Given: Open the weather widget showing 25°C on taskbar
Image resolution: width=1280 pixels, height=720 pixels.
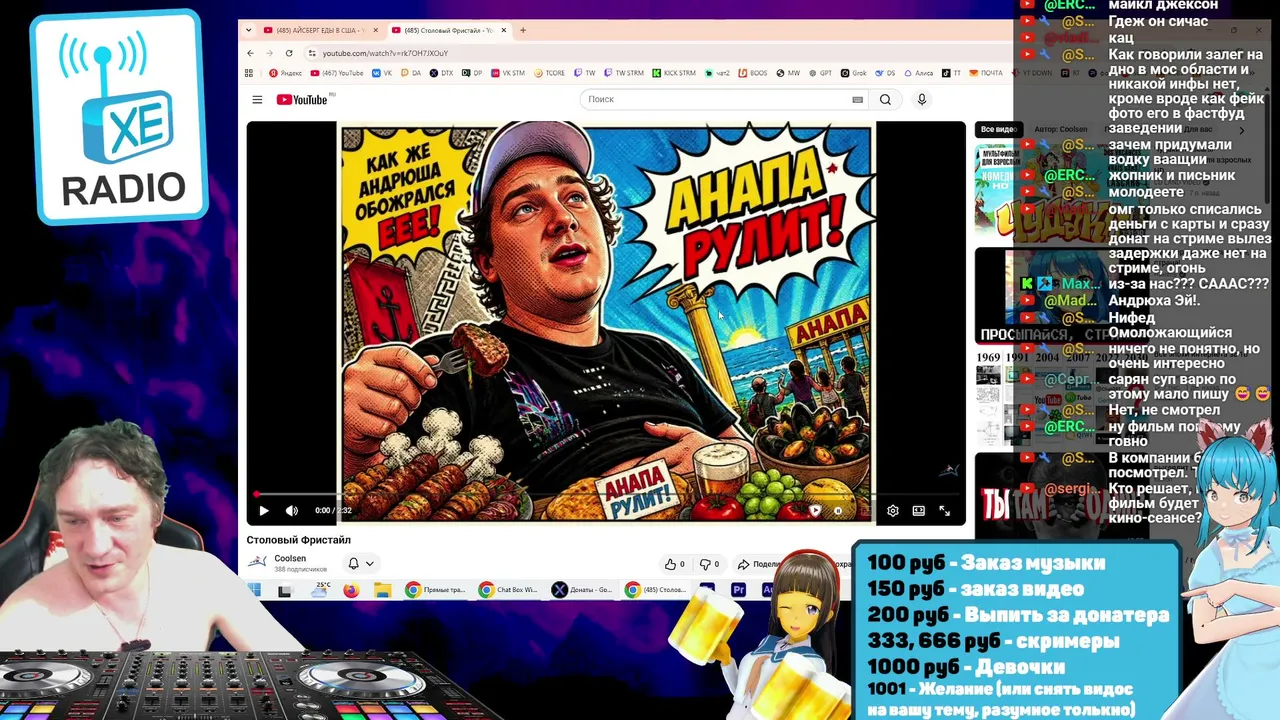Looking at the screenshot, I should pyautogui.click(x=321, y=590).
